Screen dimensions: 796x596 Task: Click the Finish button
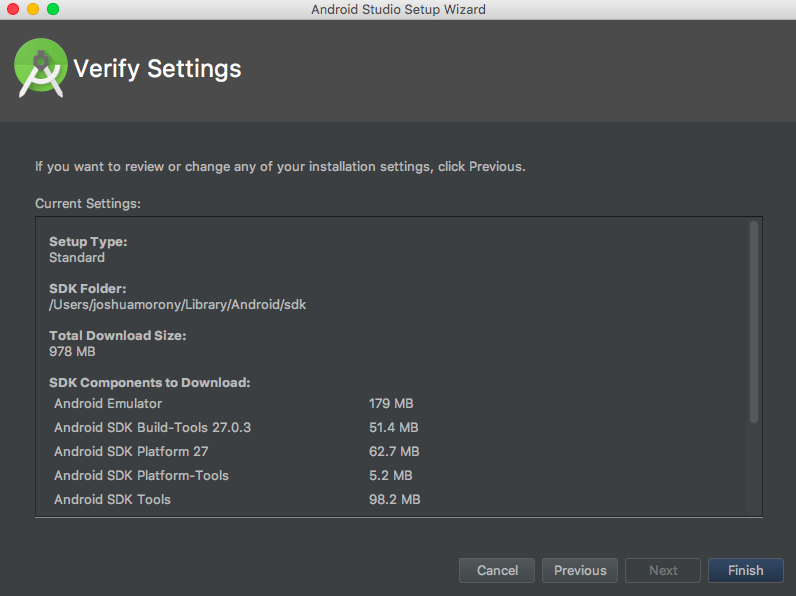point(745,571)
